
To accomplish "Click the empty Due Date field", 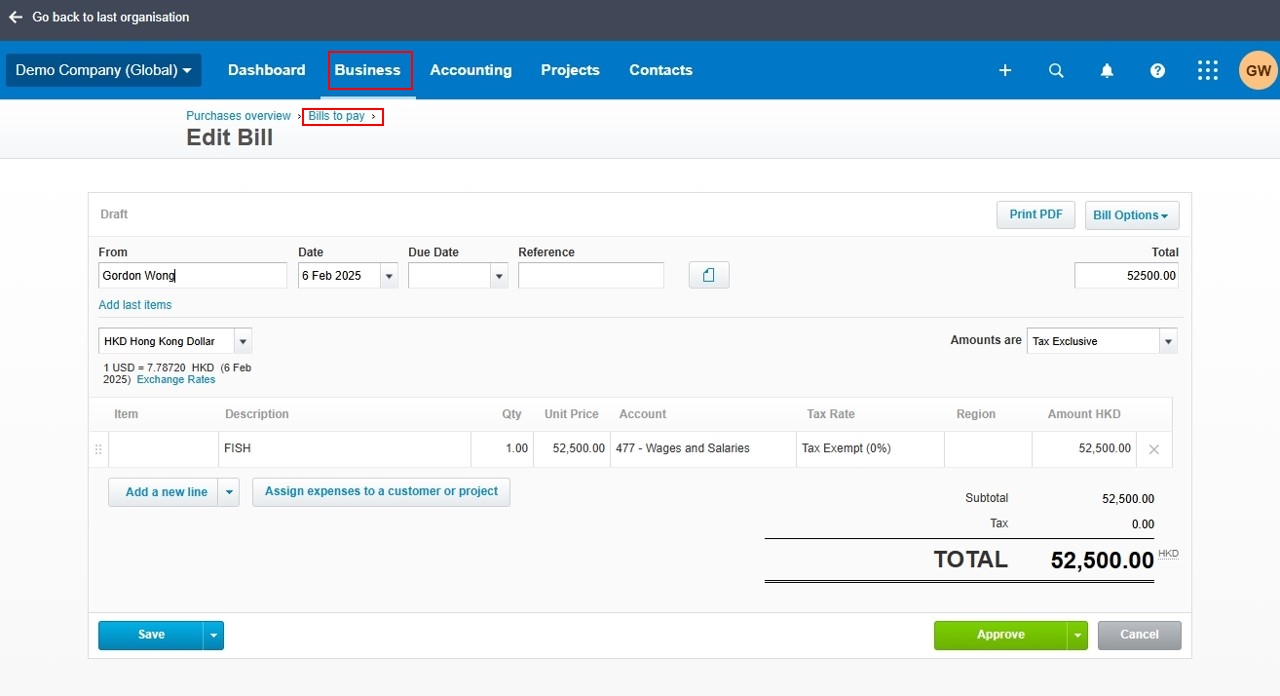I will click(449, 276).
